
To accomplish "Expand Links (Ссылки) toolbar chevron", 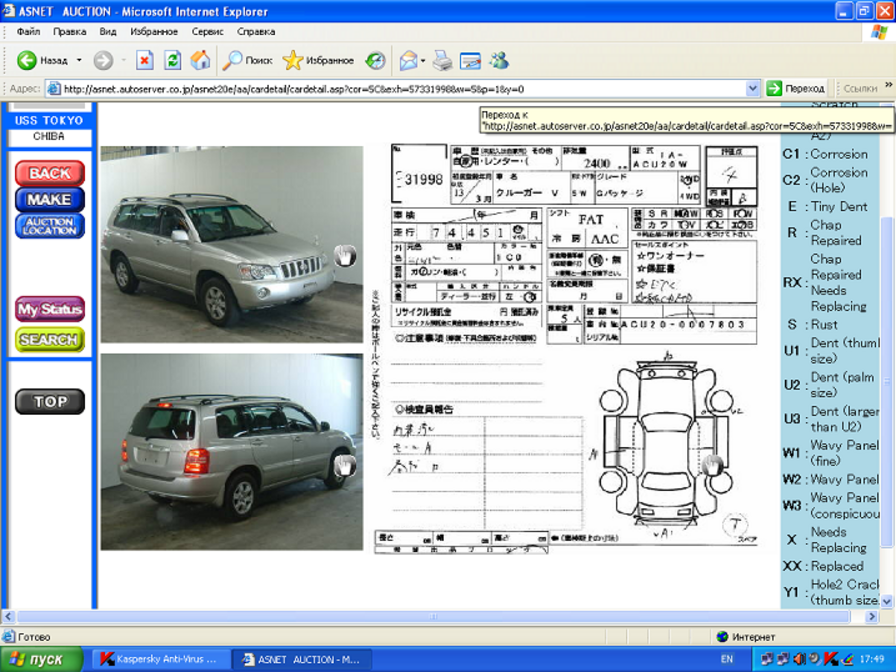I will (889, 85).
